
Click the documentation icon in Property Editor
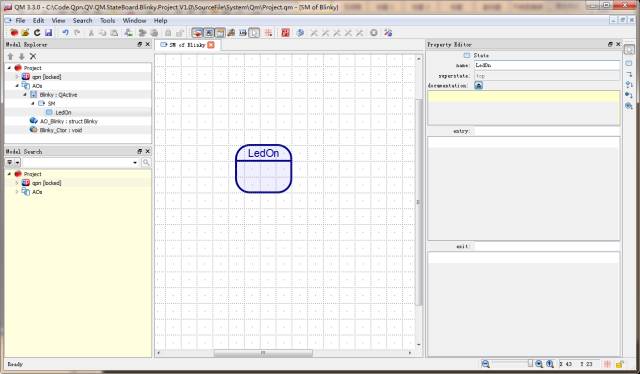[x=478, y=85]
